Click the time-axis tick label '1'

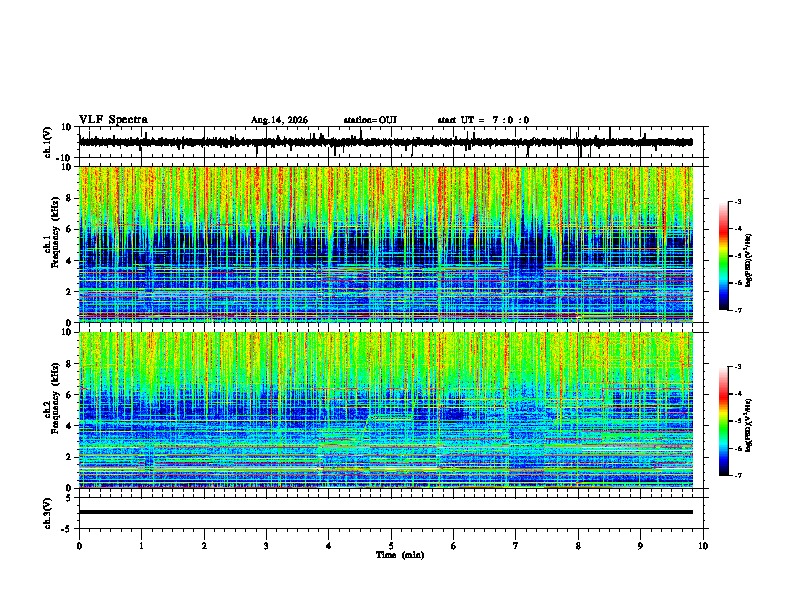tap(141, 546)
